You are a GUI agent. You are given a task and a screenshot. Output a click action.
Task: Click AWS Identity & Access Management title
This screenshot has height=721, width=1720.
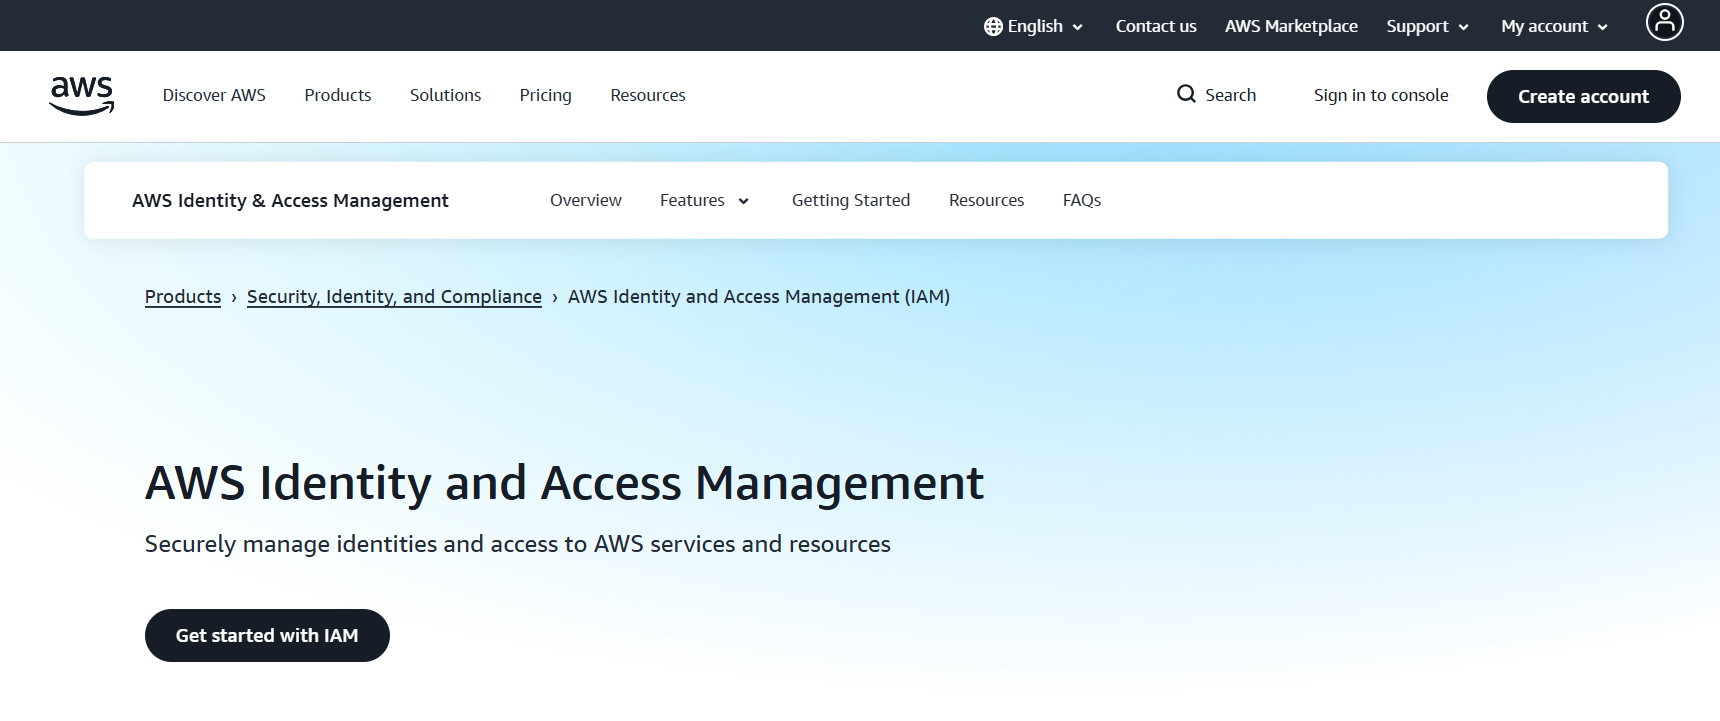point(290,200)
